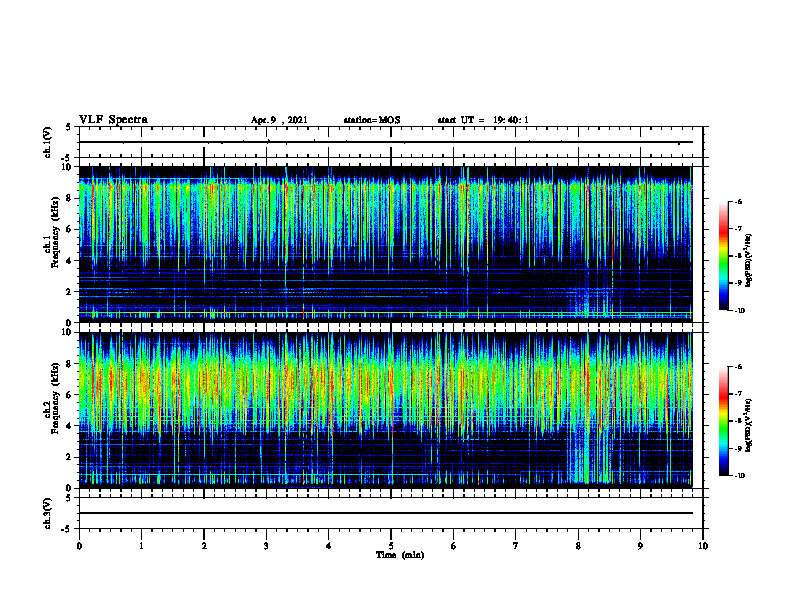
Task: Select the "start UT = 19:40: 1" label
Action: click(483, 120)
